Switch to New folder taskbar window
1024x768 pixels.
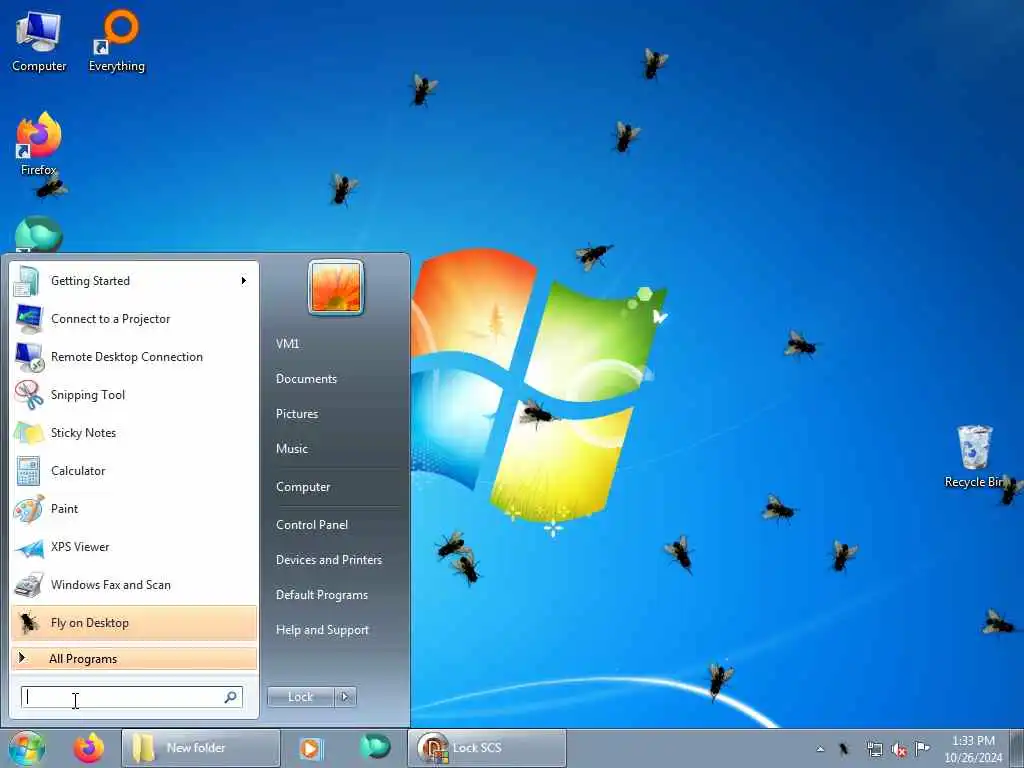click(200, 748)
